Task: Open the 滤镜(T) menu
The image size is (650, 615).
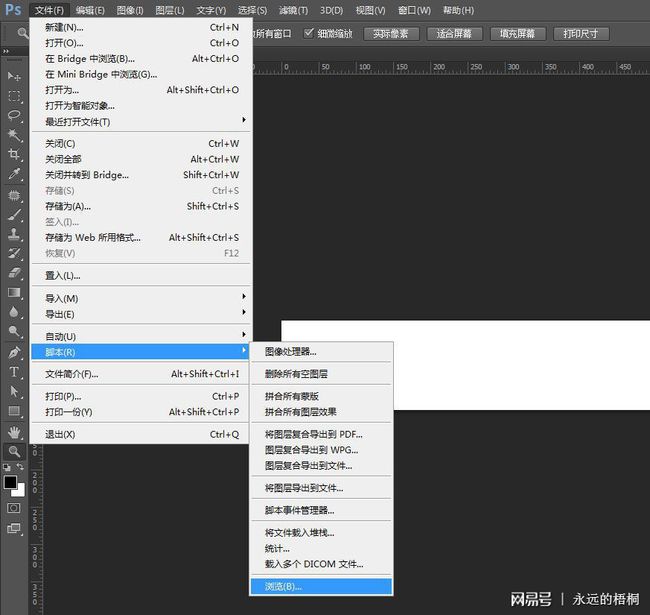Action: pyautogui.click(x=293, y=10)
